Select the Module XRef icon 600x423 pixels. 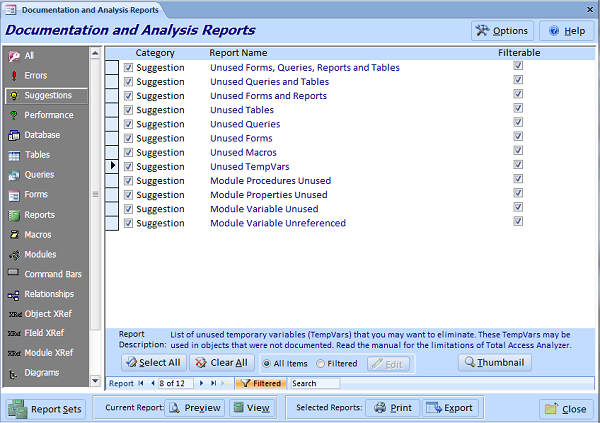coord(14,353)
